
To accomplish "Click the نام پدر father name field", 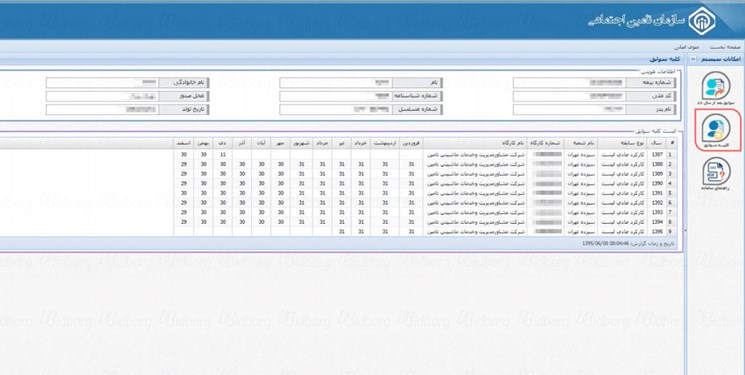I will point(569,109).
